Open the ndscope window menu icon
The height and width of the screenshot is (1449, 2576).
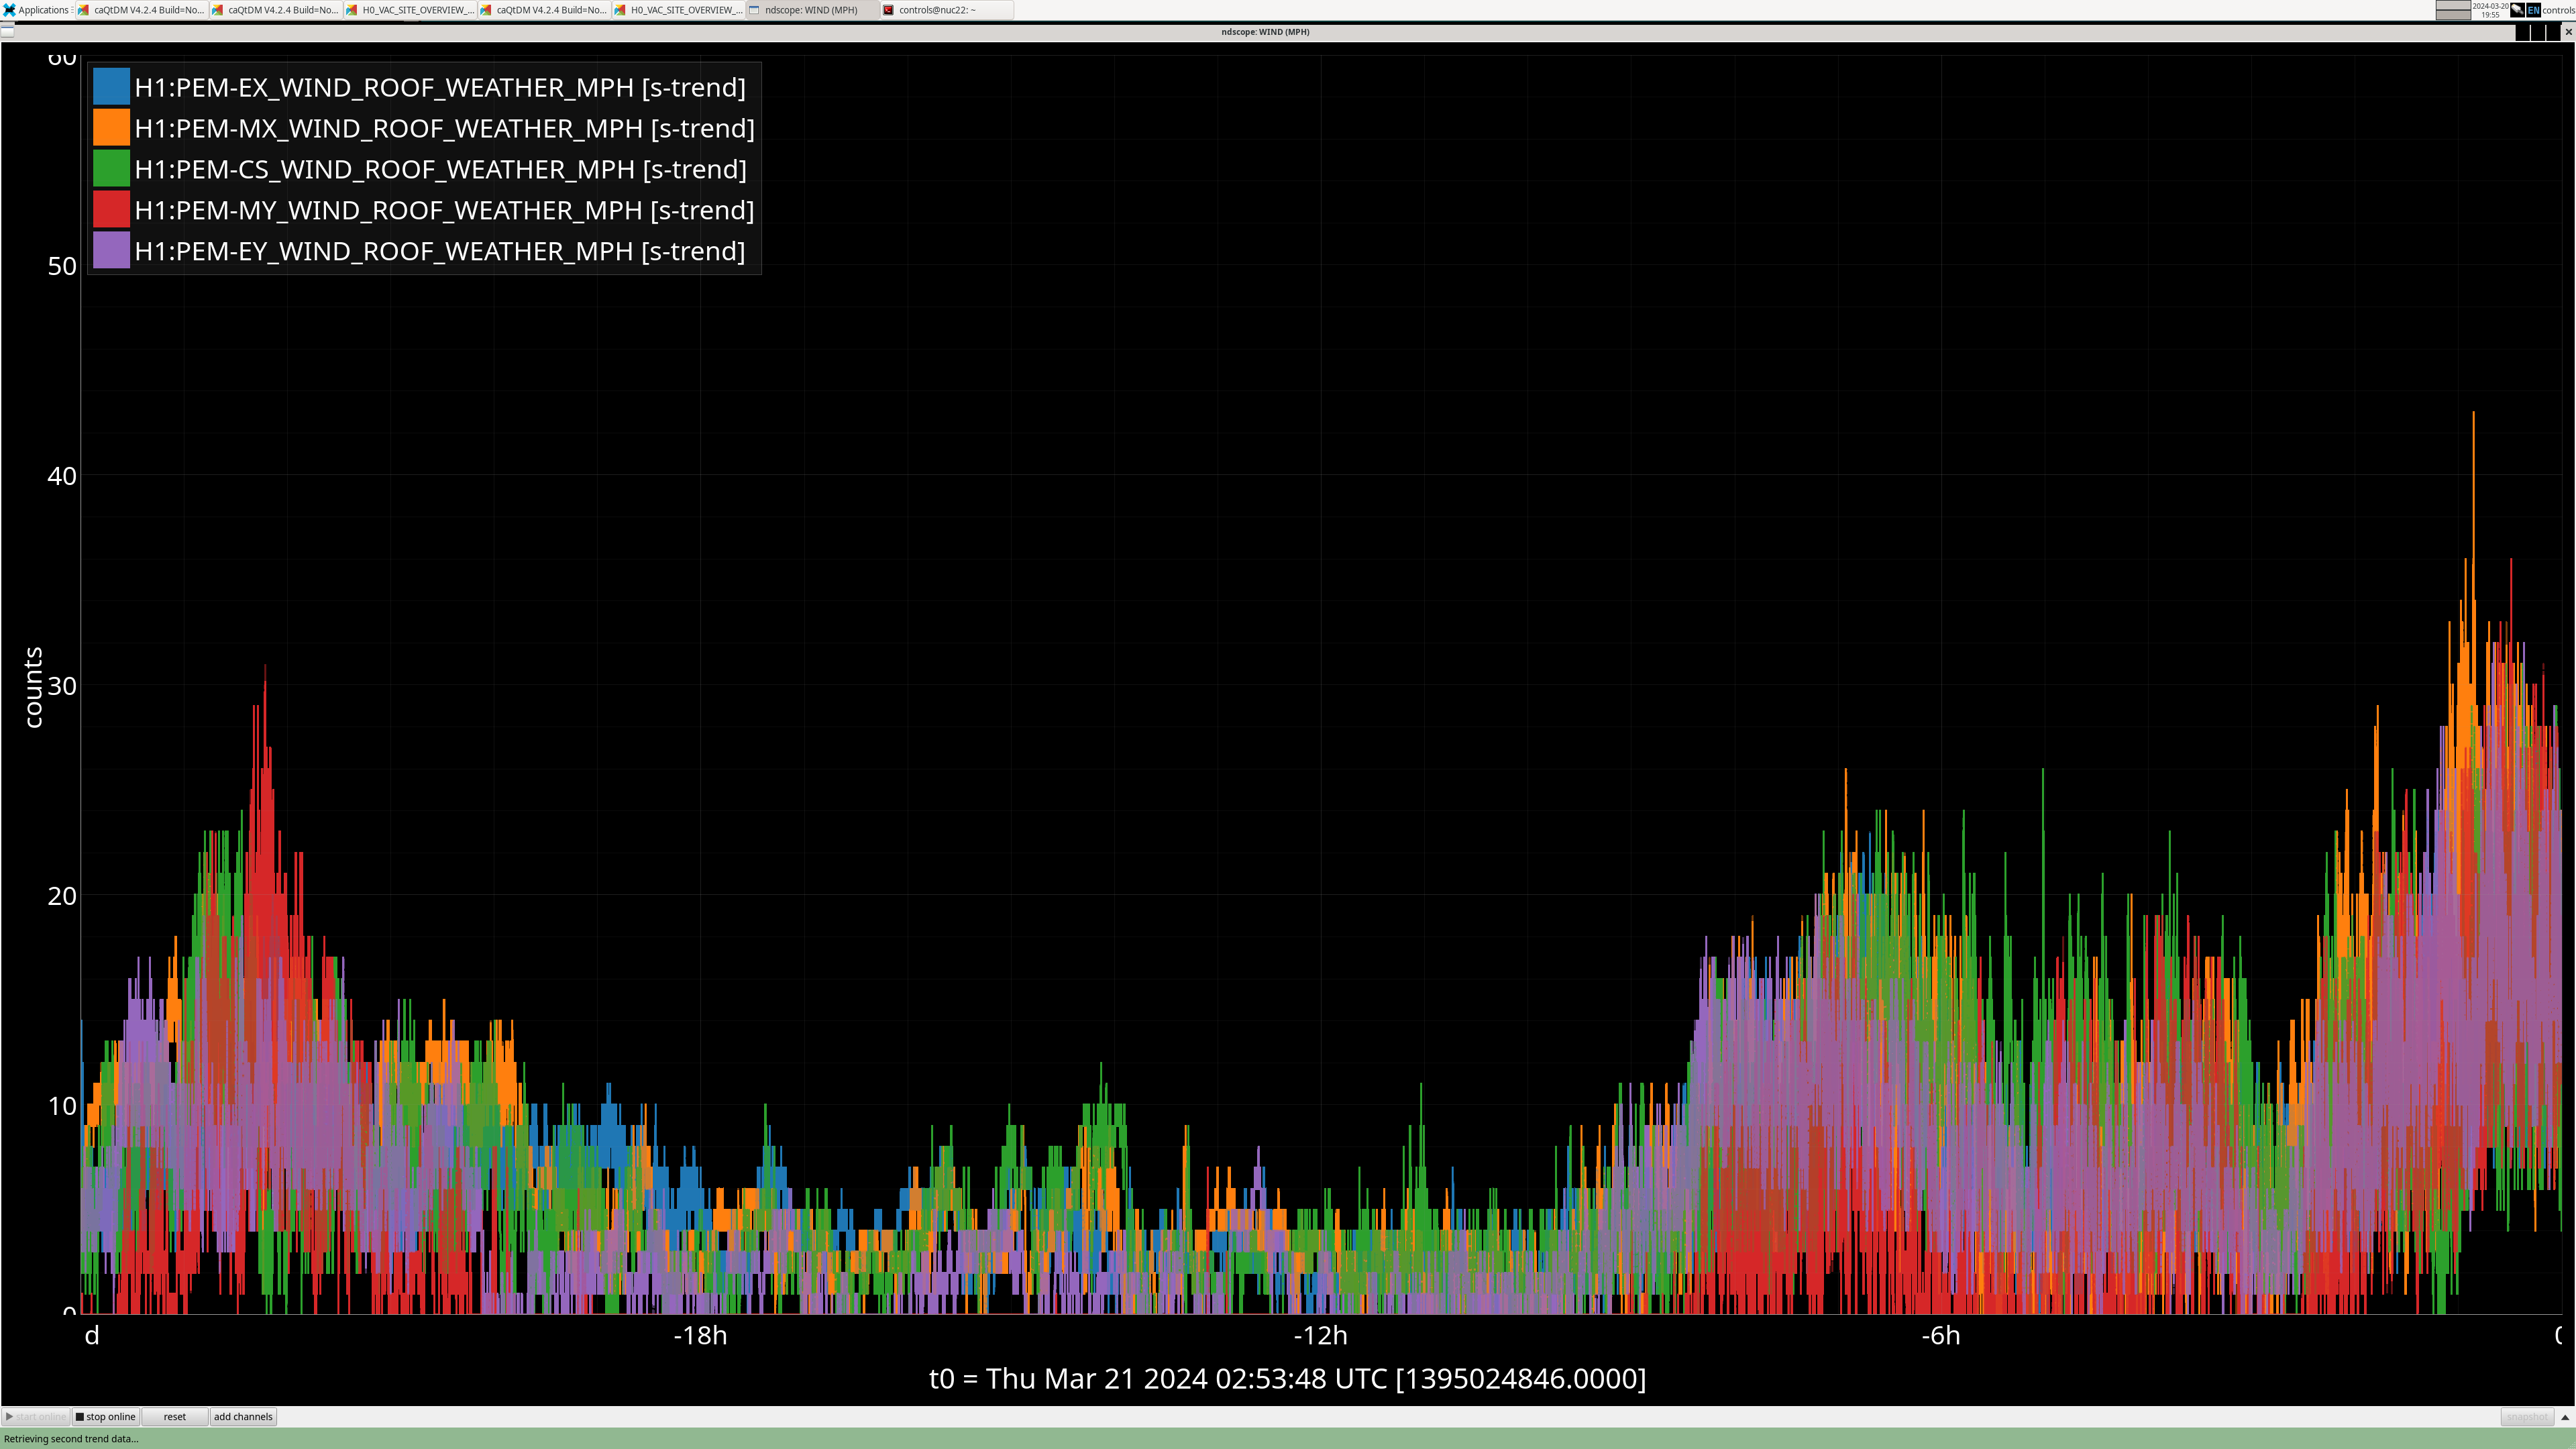[x=8, y=32]
